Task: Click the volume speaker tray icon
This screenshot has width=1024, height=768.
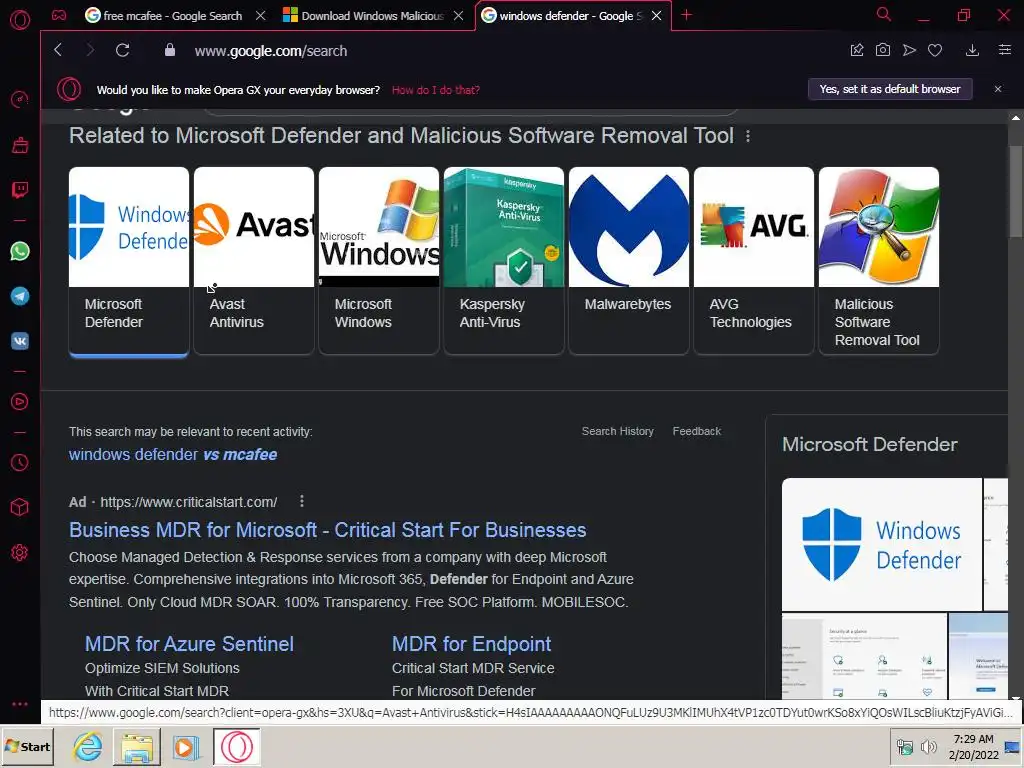Action: (928, 746)
